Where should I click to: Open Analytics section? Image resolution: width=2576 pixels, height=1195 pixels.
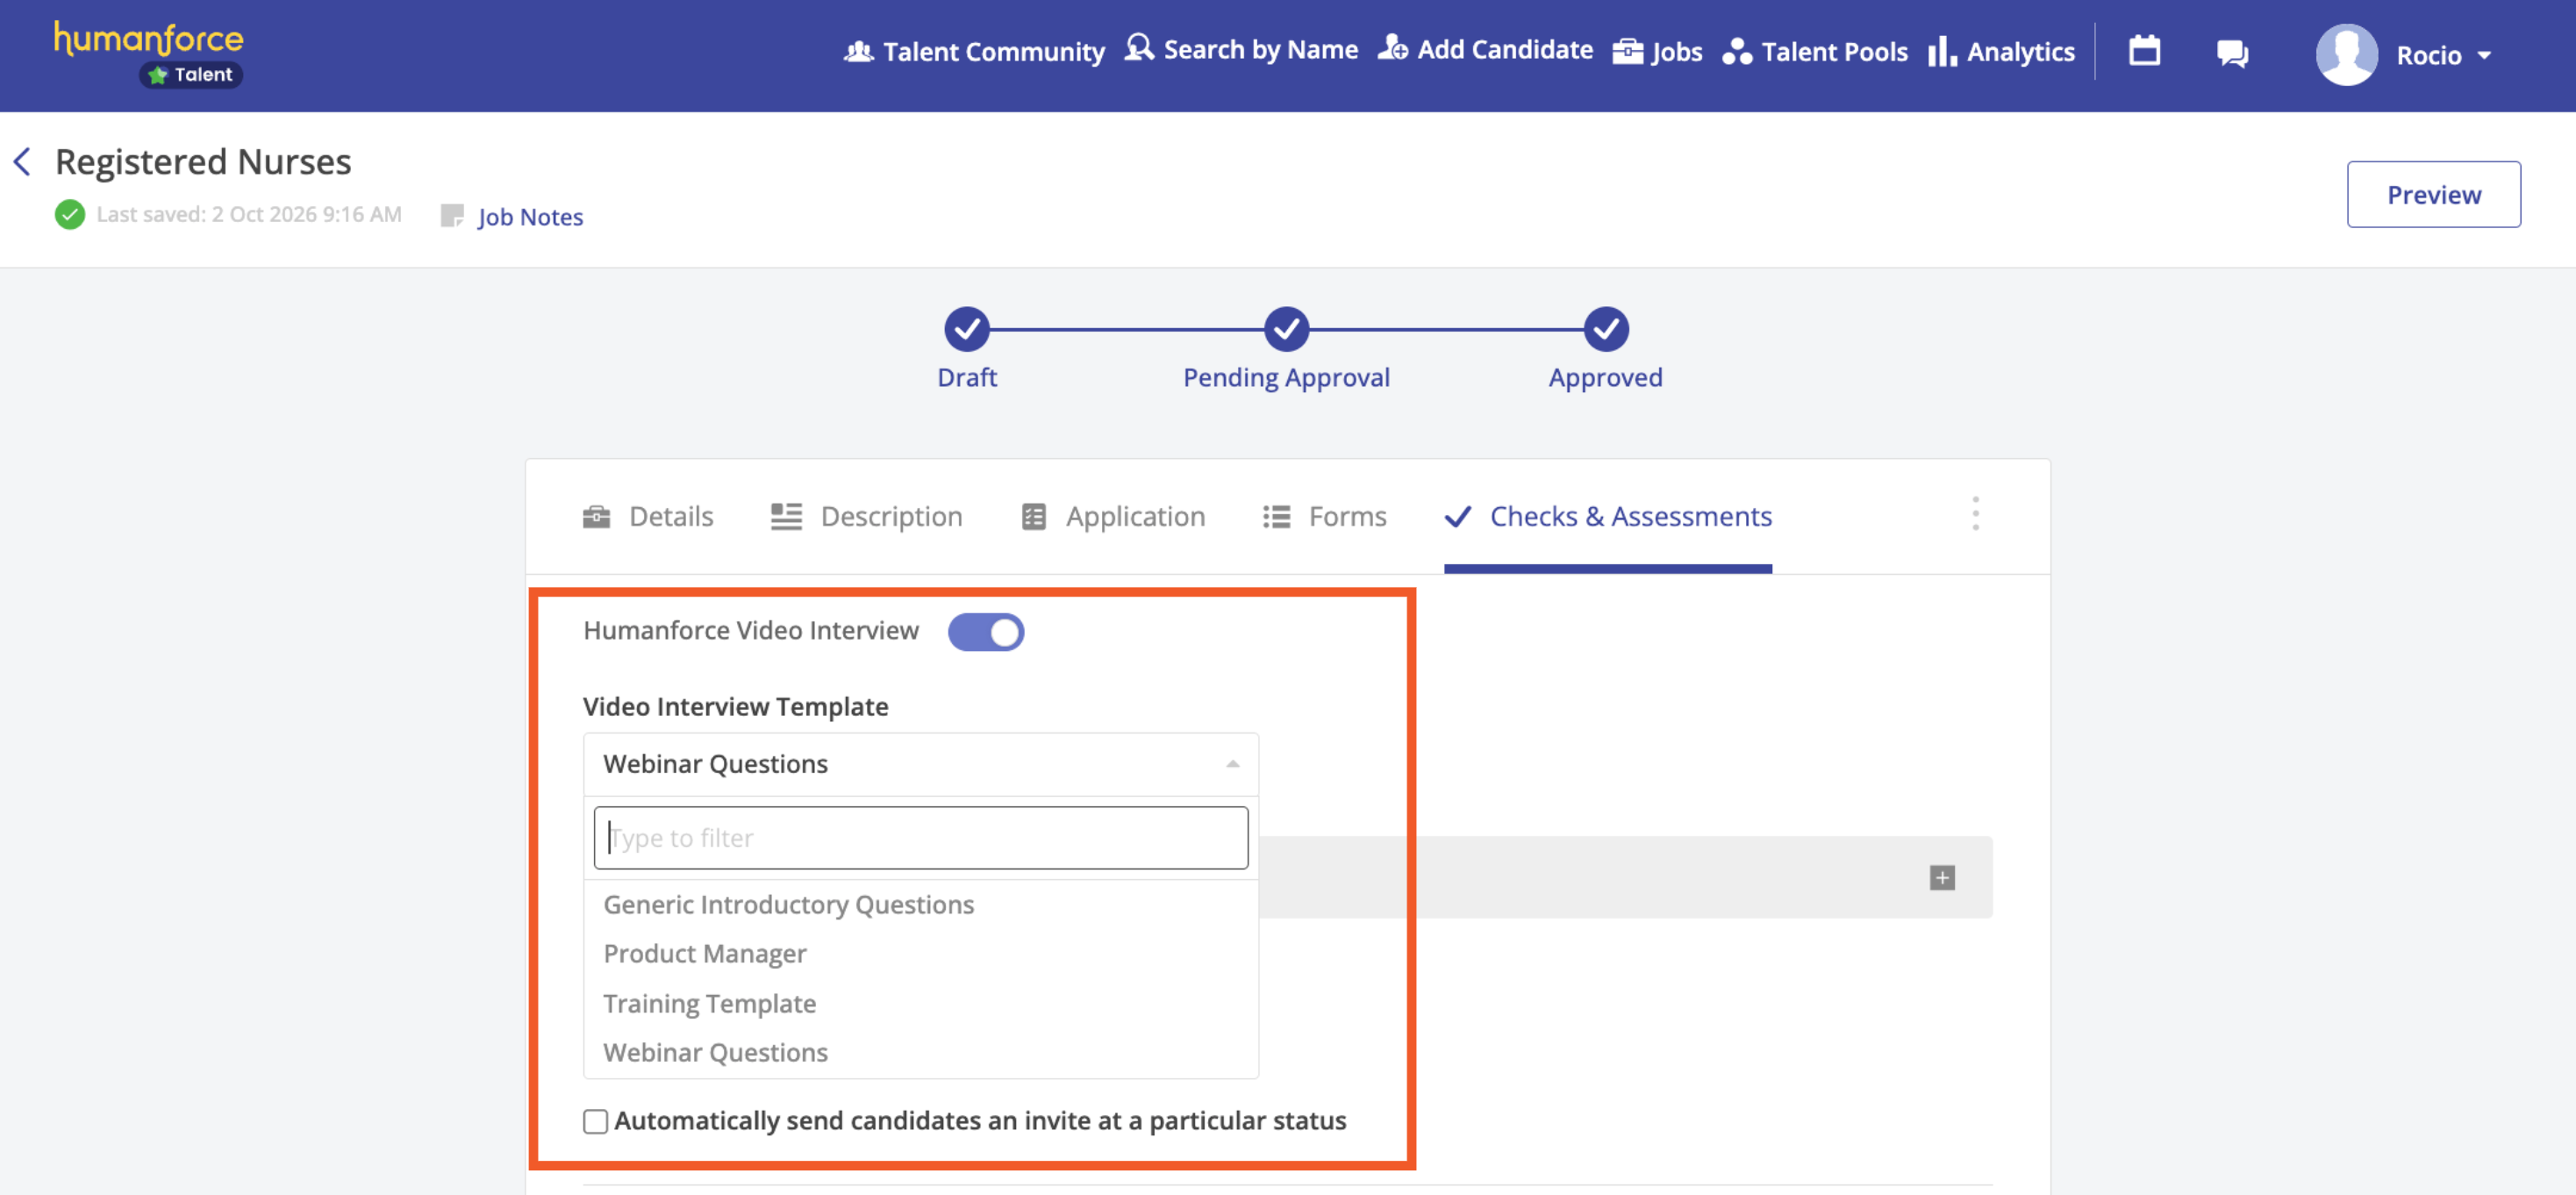point(2001,51)
